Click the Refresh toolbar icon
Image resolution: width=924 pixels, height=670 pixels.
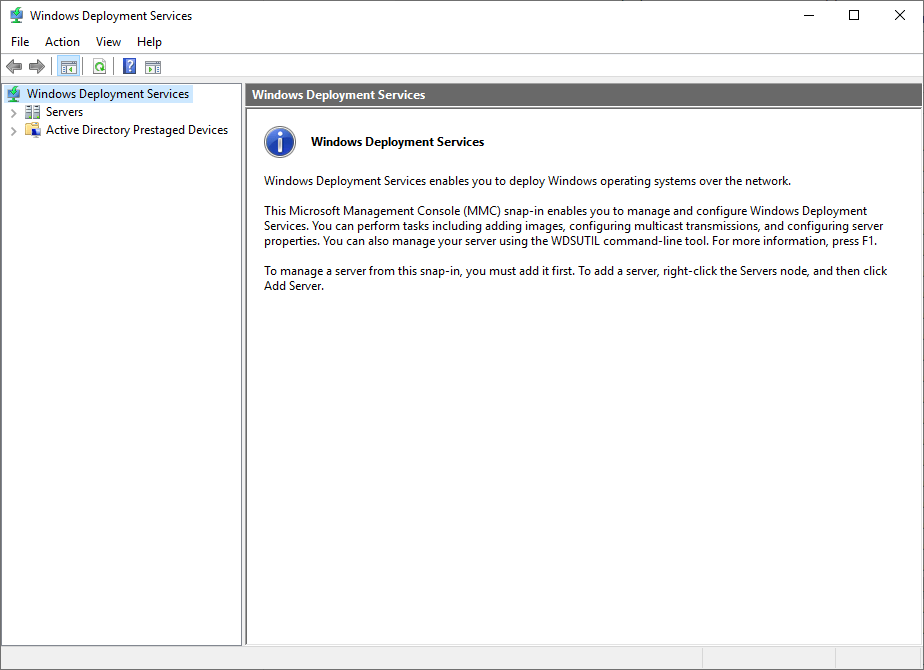99,67
